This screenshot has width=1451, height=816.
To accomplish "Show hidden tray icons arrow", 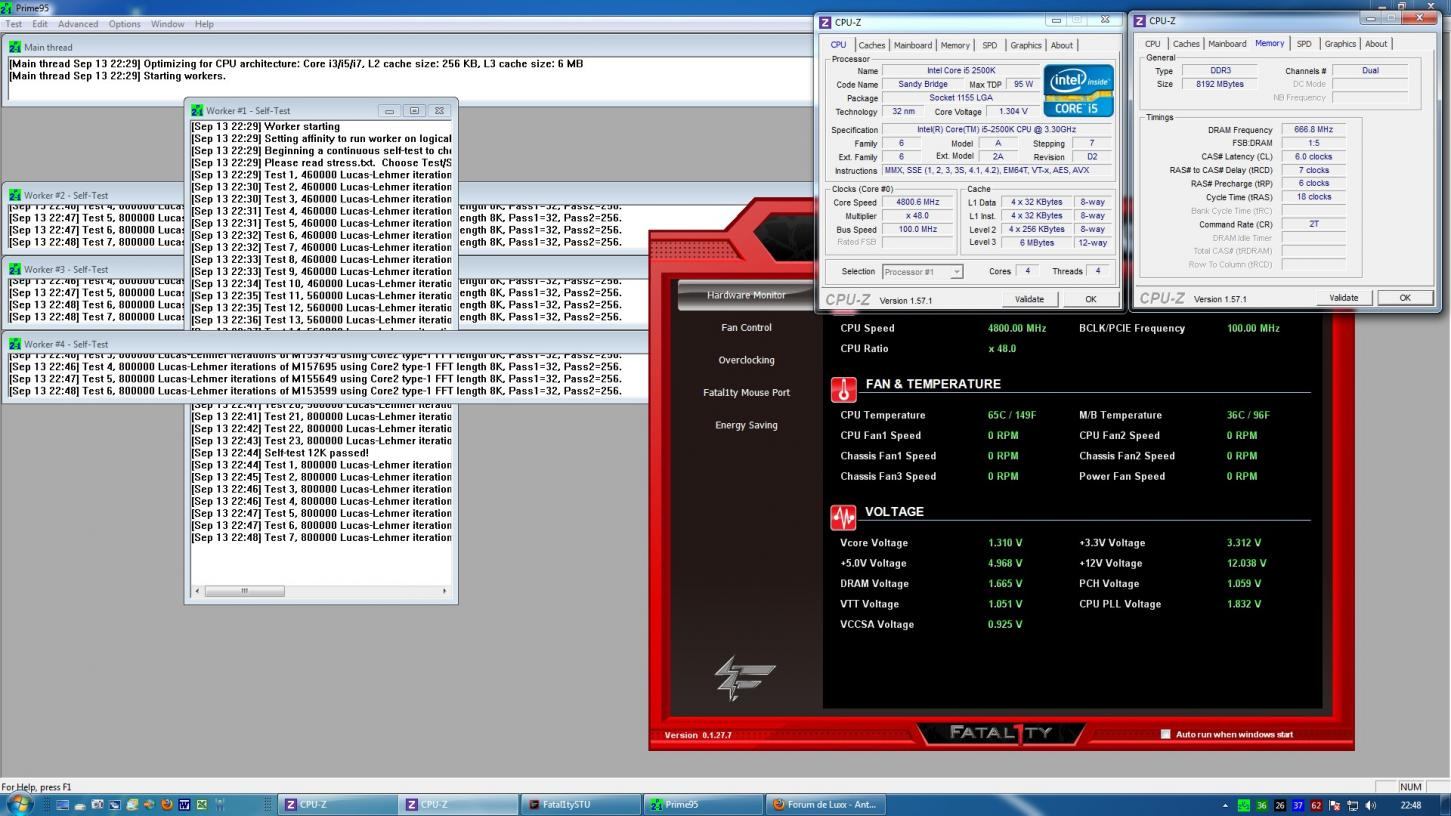I will pyautogui.click(x=1225, y=805).
